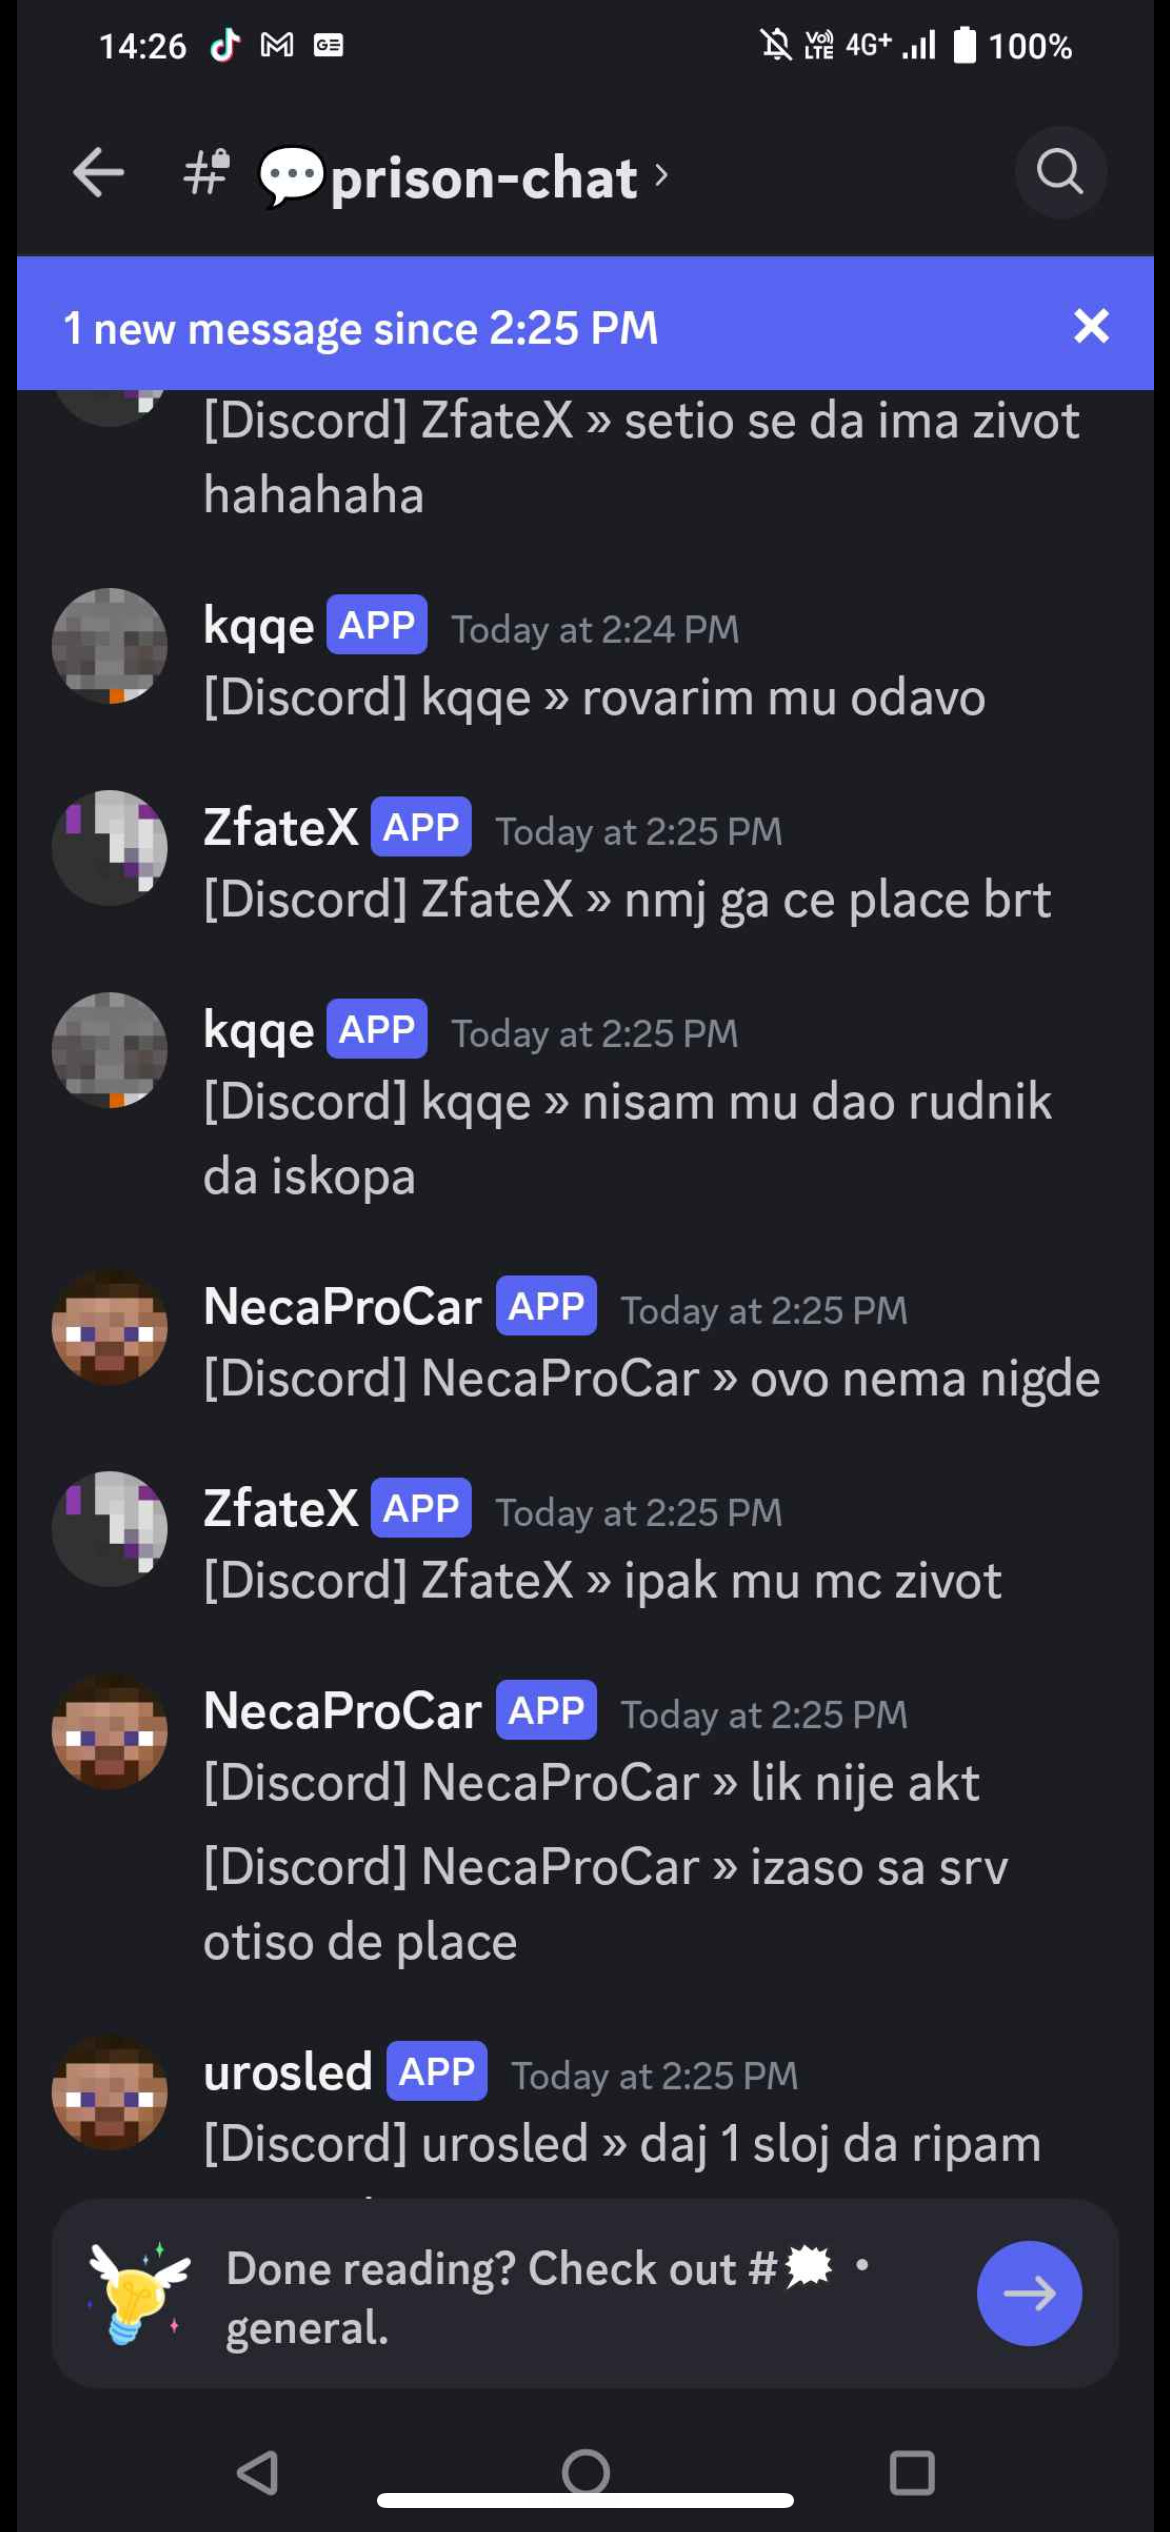
Task: Tap urosled avatar icon
Action: 109,2093
